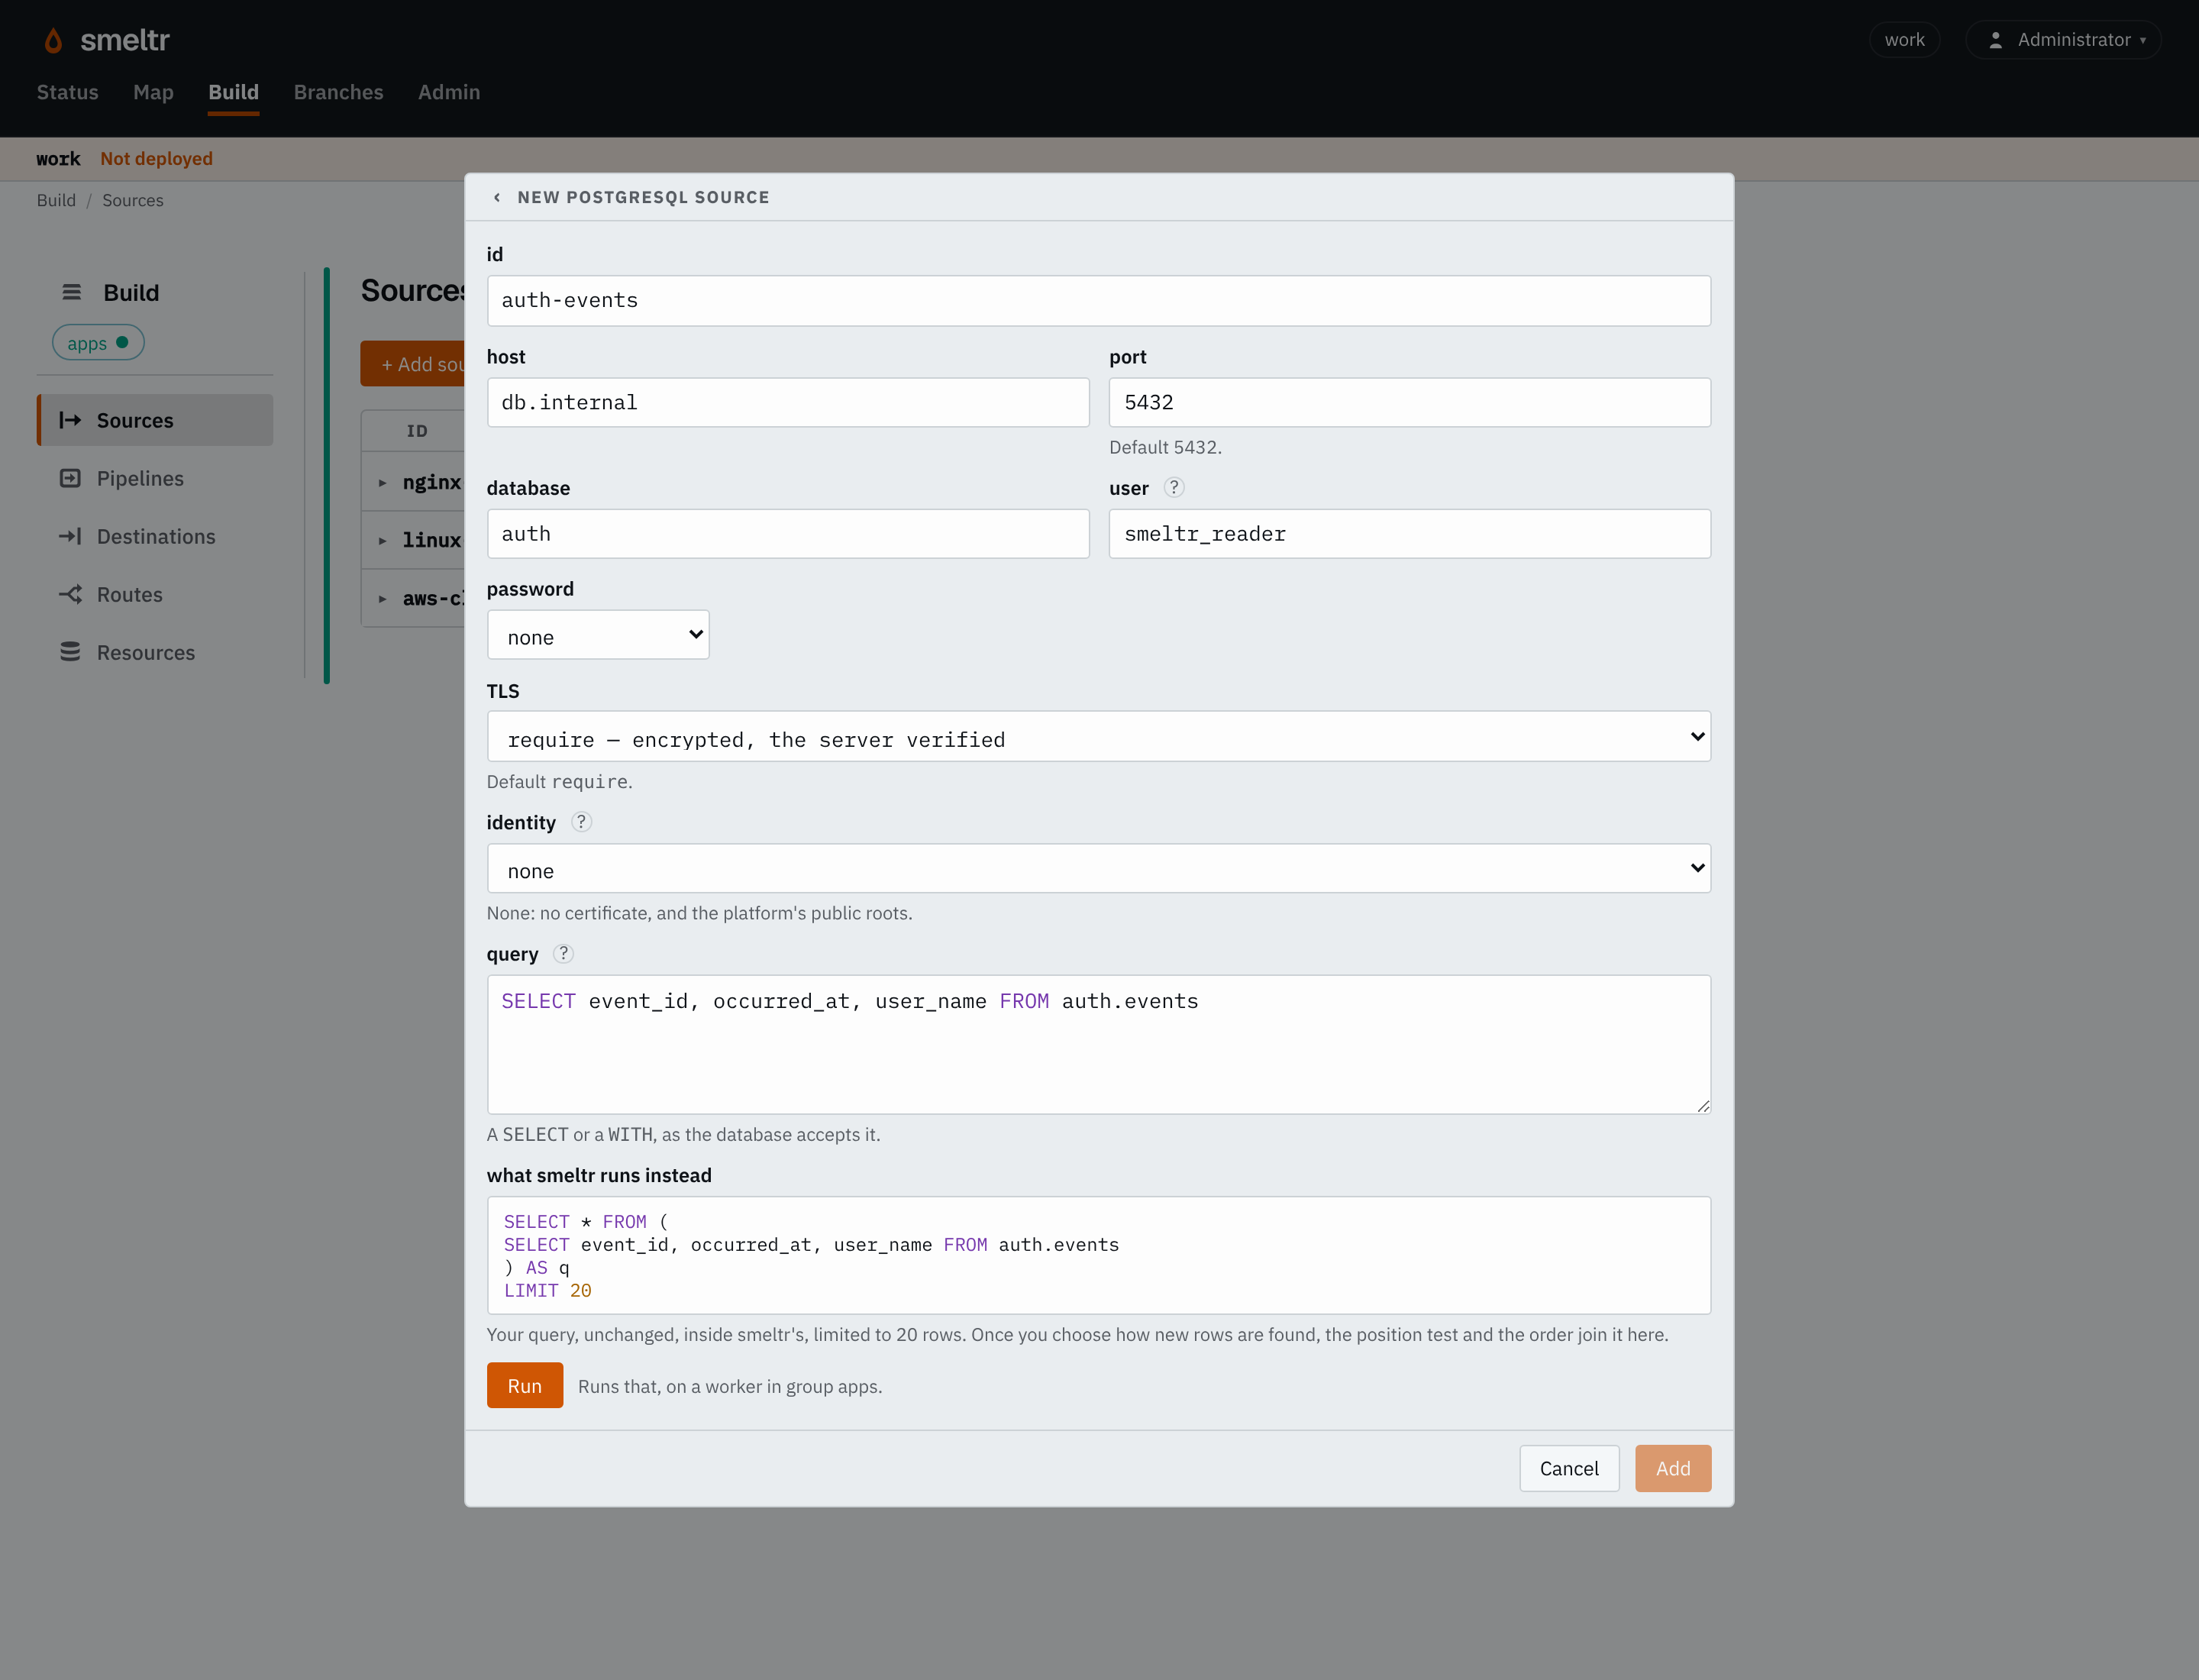
Task: Focus the user input field
Action: (x=1409, y=534)
